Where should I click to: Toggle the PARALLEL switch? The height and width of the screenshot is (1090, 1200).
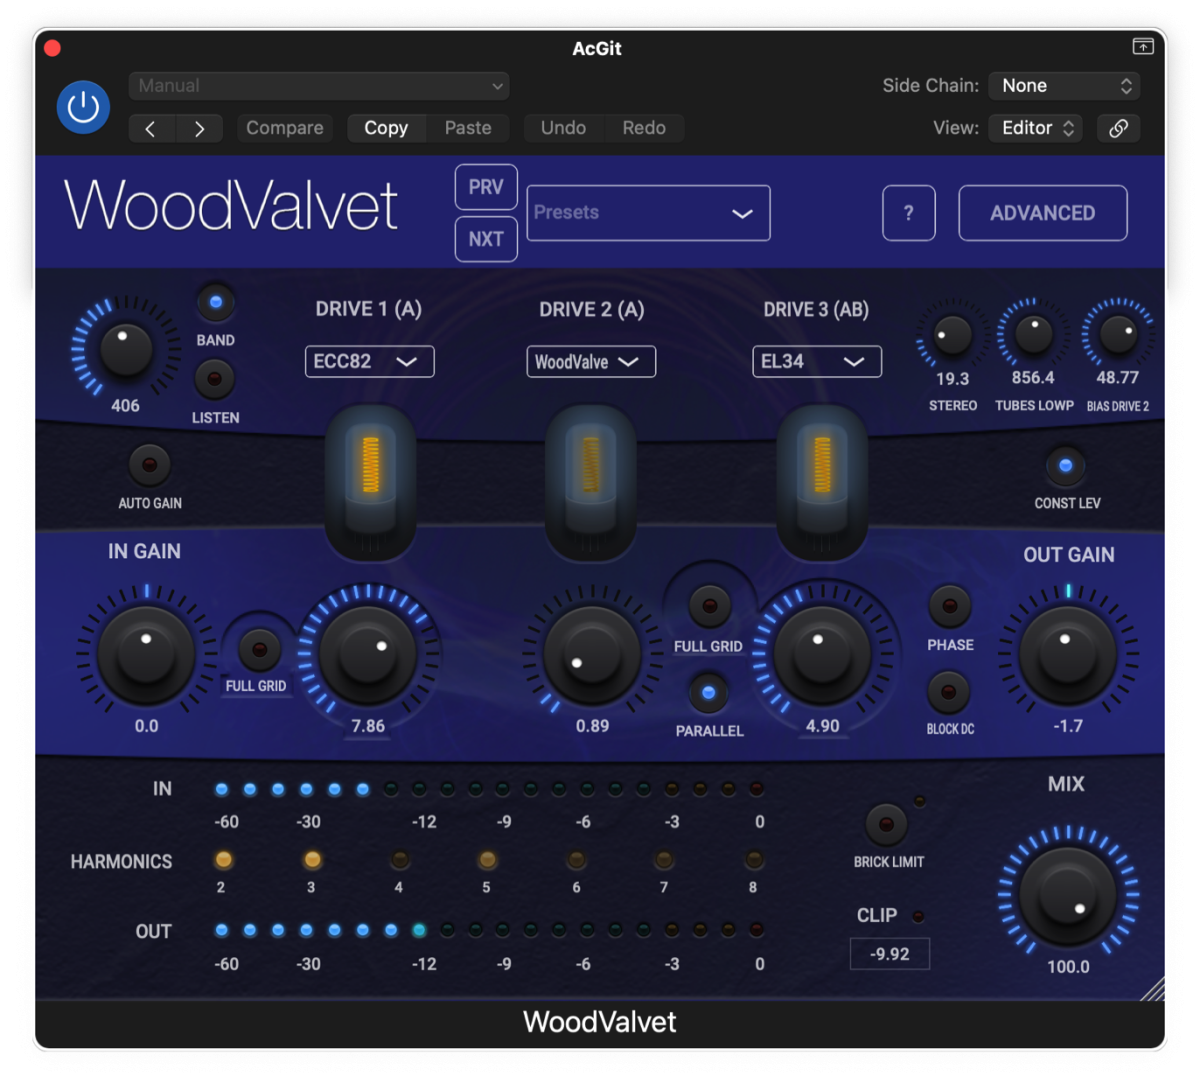708,692
